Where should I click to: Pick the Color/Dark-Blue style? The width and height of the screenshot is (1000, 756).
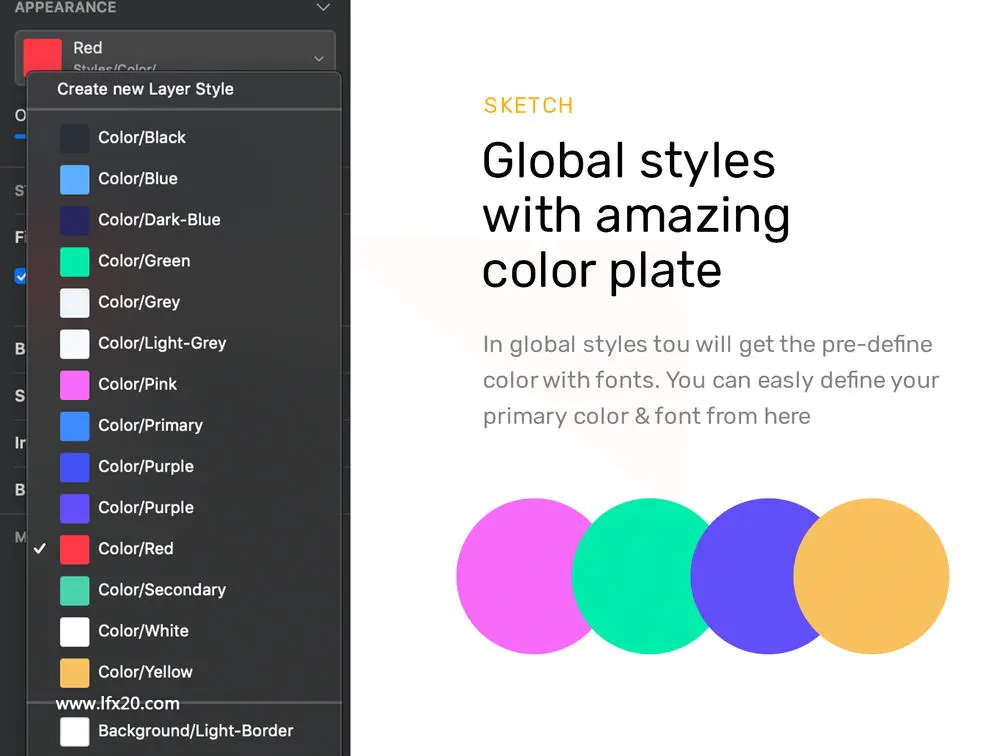pos(184,220)
